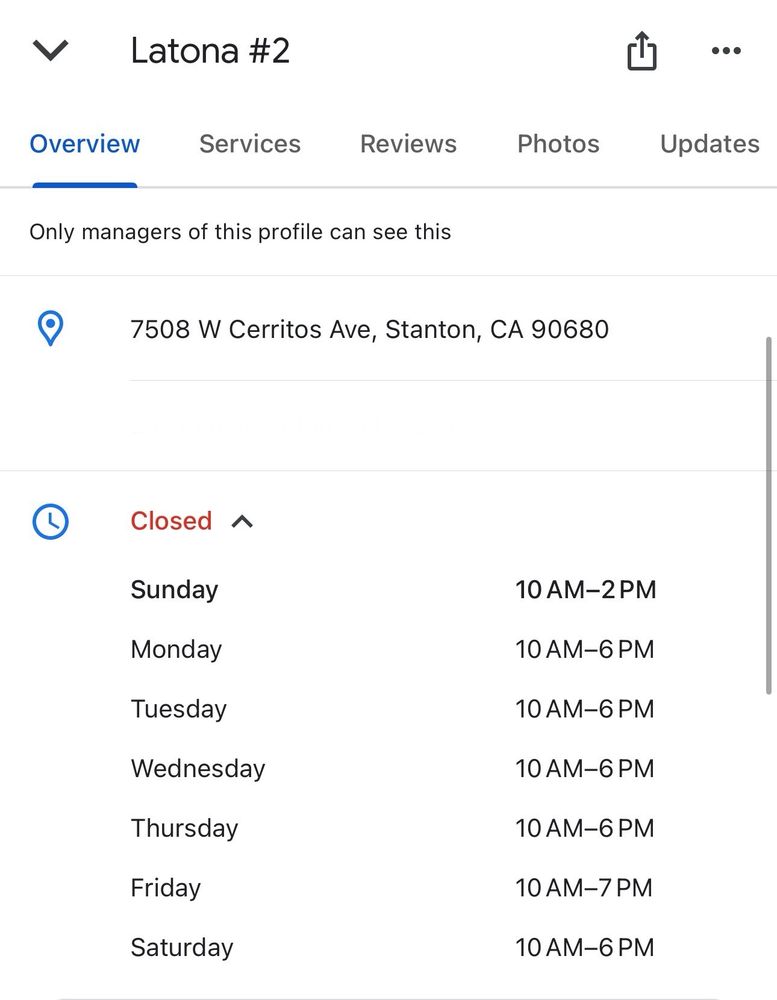Viewport: 777px width, 1000px height.
Task: Select Monday 10 AM–6 PM hours
Action: coord(584,650)
